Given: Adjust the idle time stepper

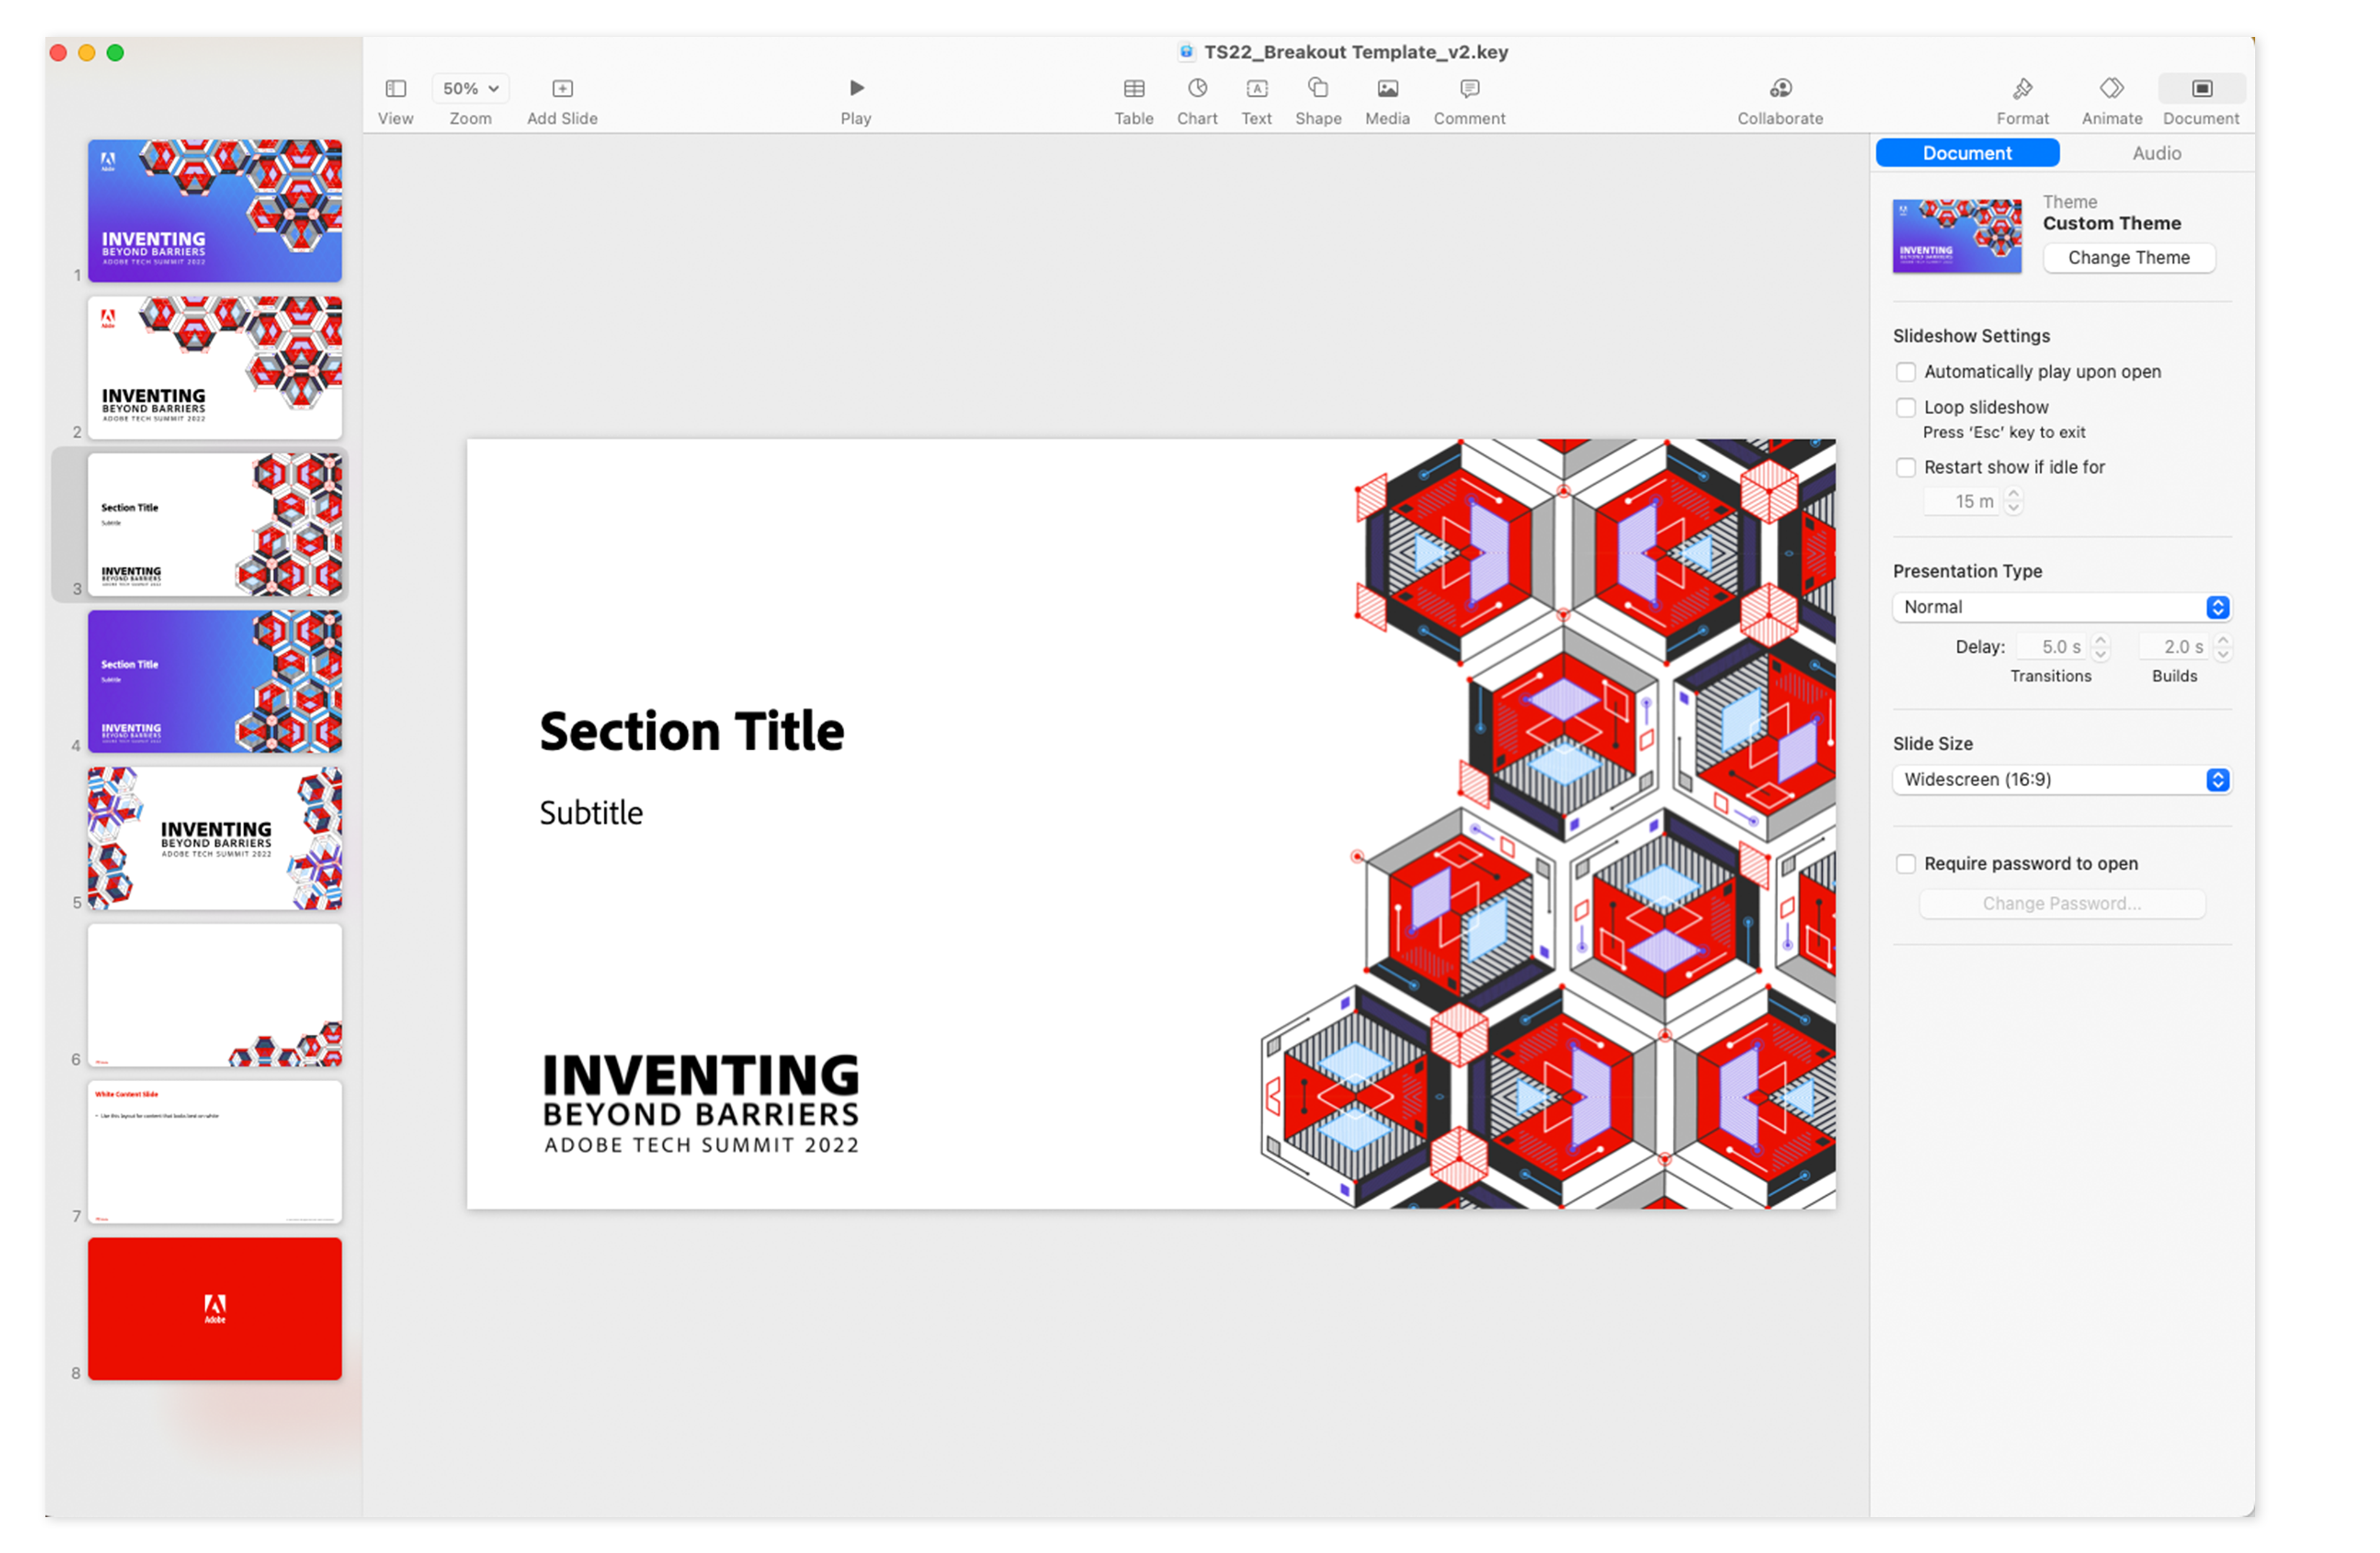Looking at the screenshot, I should click(x=2013, y=502).
